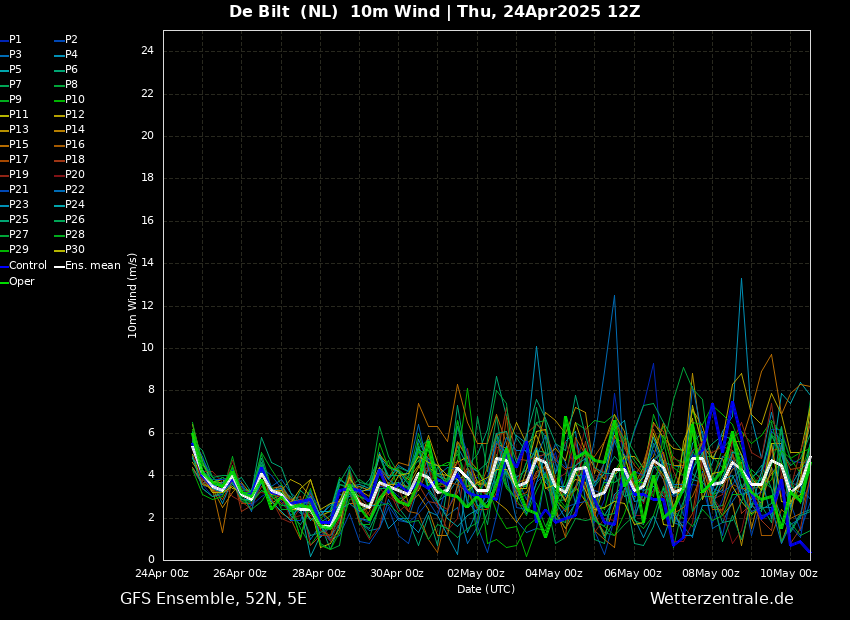Open the Wetterzentrale.de link text
The image size is (850, 620).
click(x=721, y=599)
